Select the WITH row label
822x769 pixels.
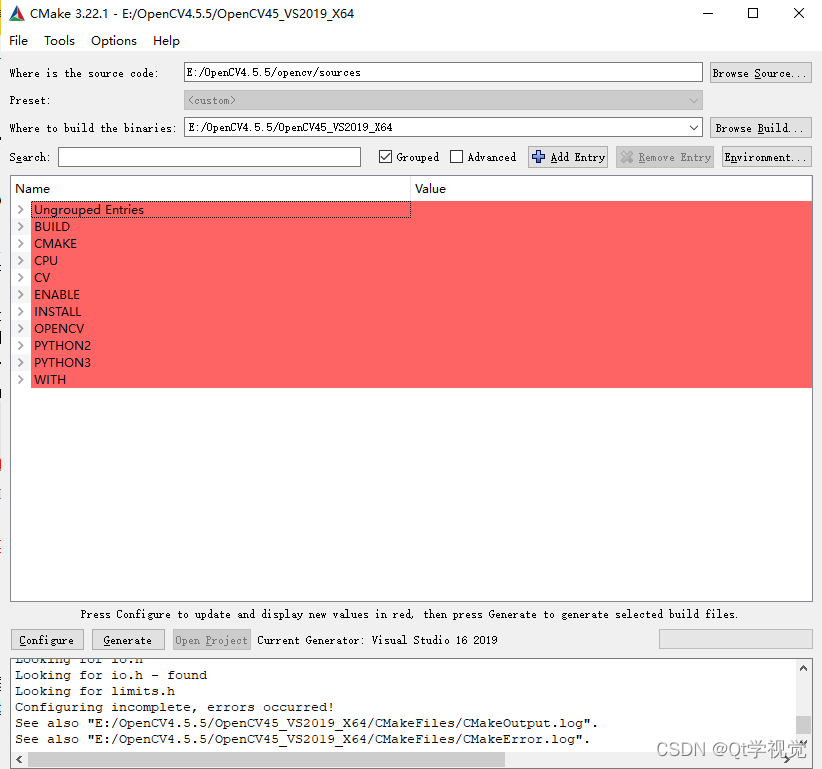50,380
